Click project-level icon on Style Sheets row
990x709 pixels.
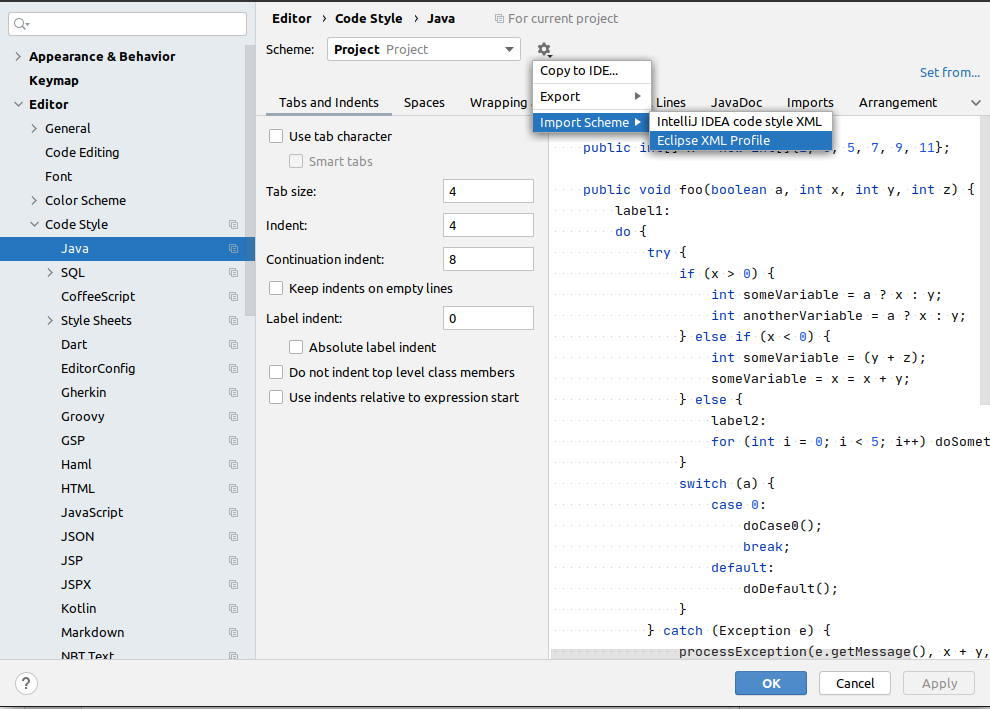tap(234, 321)
